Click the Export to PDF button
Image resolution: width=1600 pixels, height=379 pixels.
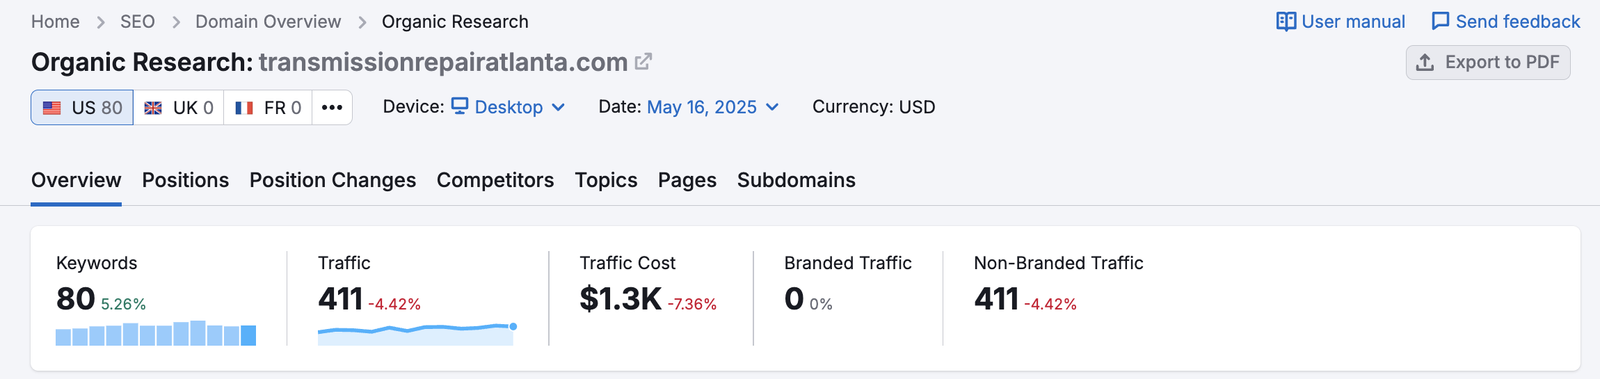click(1488, 62)
